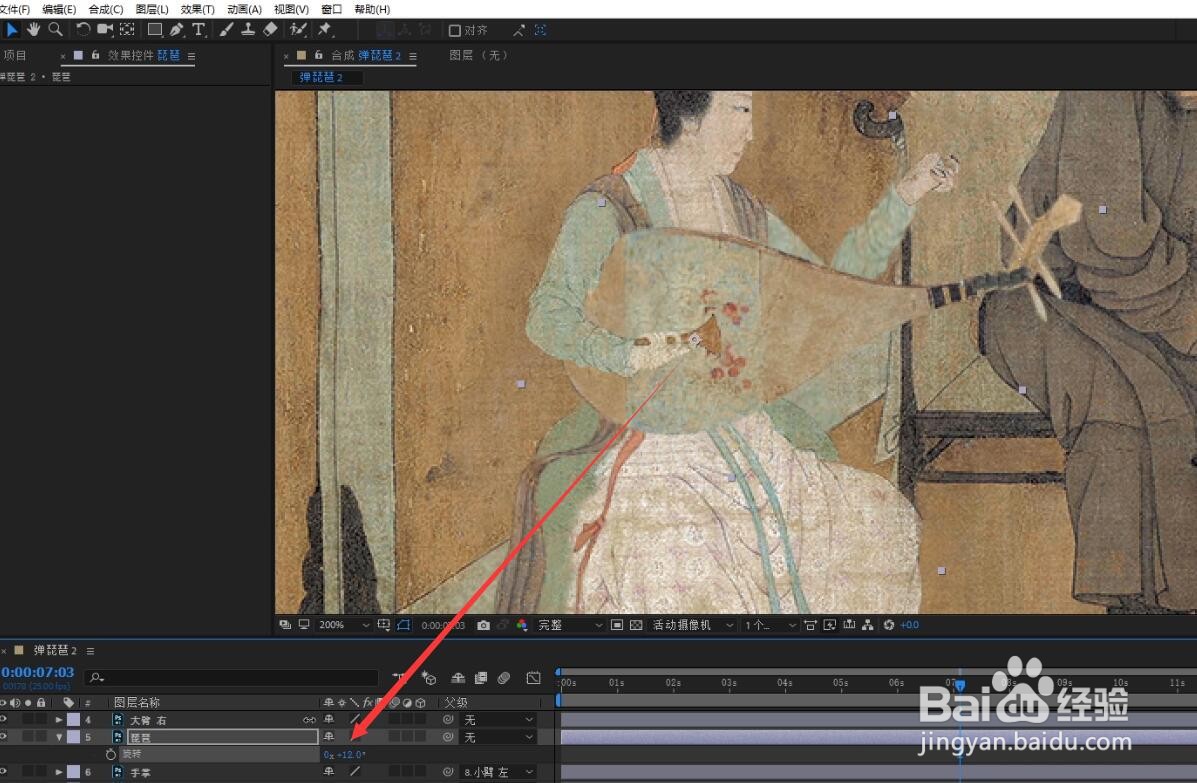The width and height of the screenshot is (1197, 783).
Task: Hide layer 6 手掌 eye toggle
Action: [3, 772]
